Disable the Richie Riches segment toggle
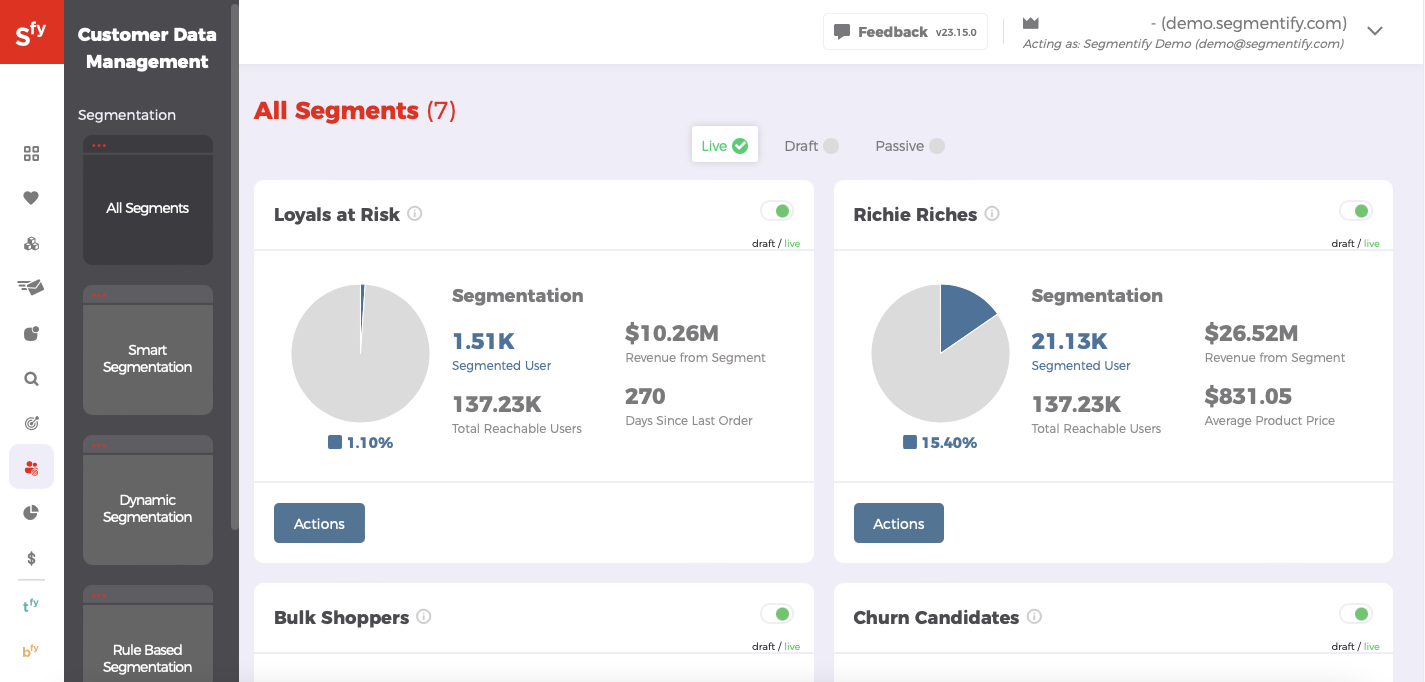The height and width of the screenshot is (682, 1425). click(1357, 210)
